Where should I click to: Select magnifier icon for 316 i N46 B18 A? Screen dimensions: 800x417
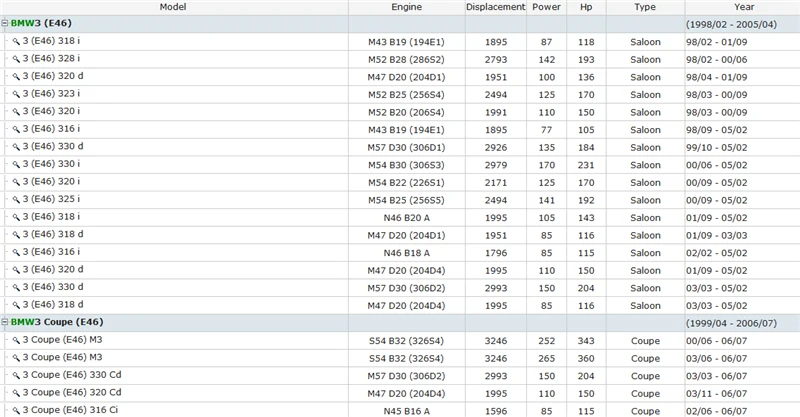click(16, 253)
